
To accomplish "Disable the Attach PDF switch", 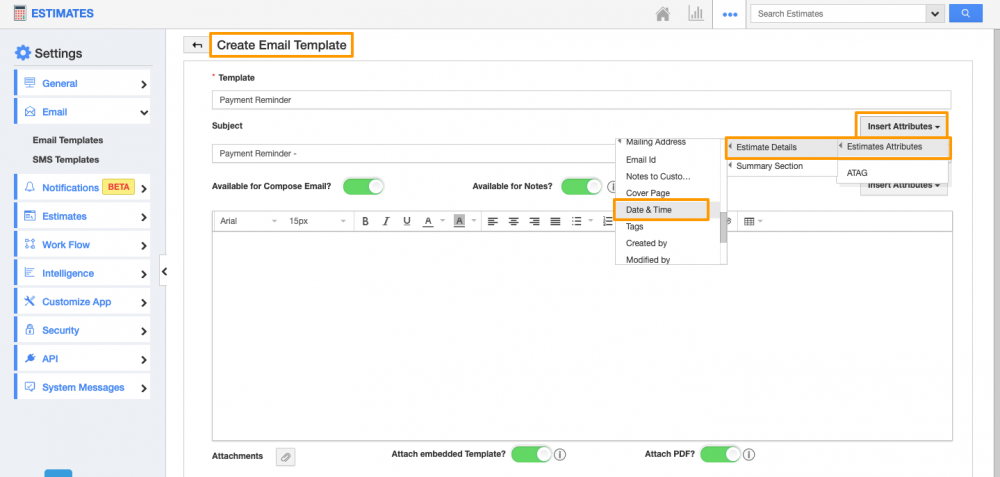I will pos(719,454).
